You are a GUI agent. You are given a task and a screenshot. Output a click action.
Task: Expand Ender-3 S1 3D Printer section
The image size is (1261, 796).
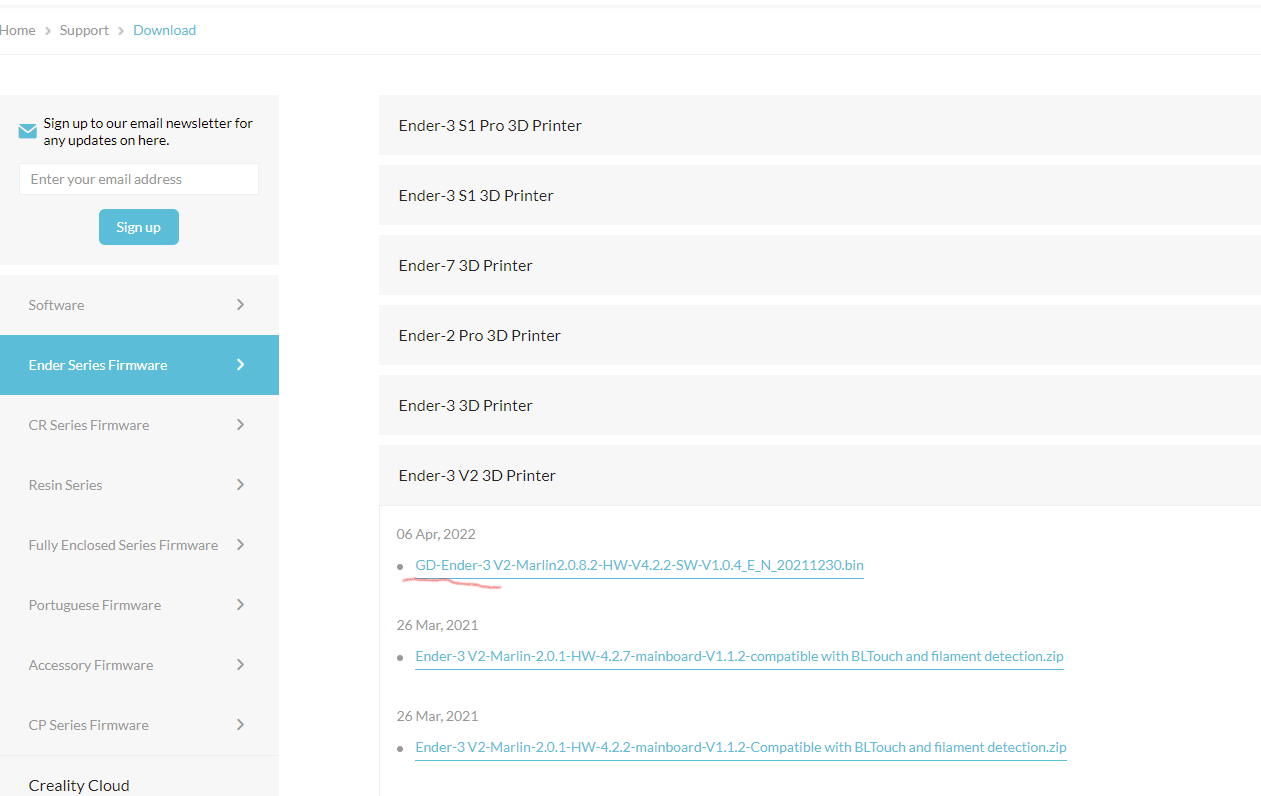(x=819, y=195)
